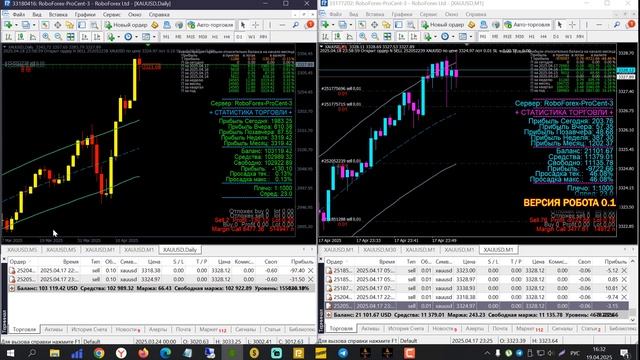Open Navigator icon in right terminal

pos(386,25)
